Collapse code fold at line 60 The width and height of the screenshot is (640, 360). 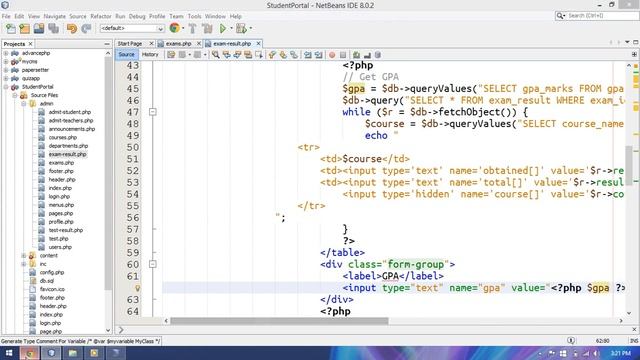click(153, 264)
